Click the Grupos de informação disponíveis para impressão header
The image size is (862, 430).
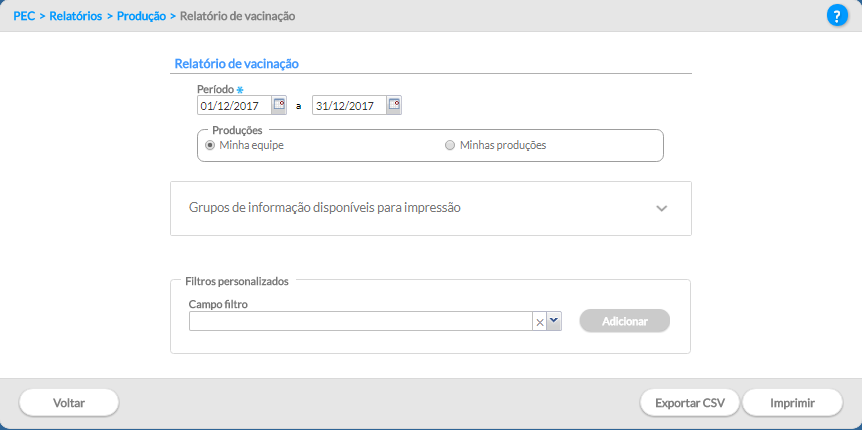coord(325,208)
